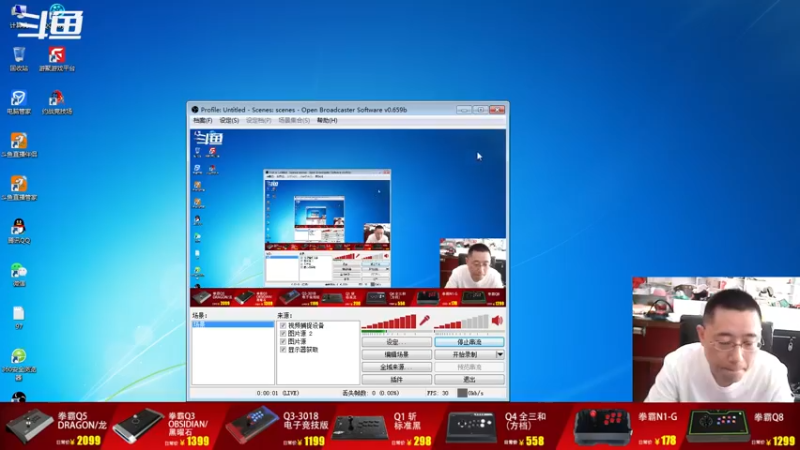This screenshot has height=450, width=800.
Task: Open the 帮助(H) menu in OBS
Action: pyautogui.click(x=327, y=120)
